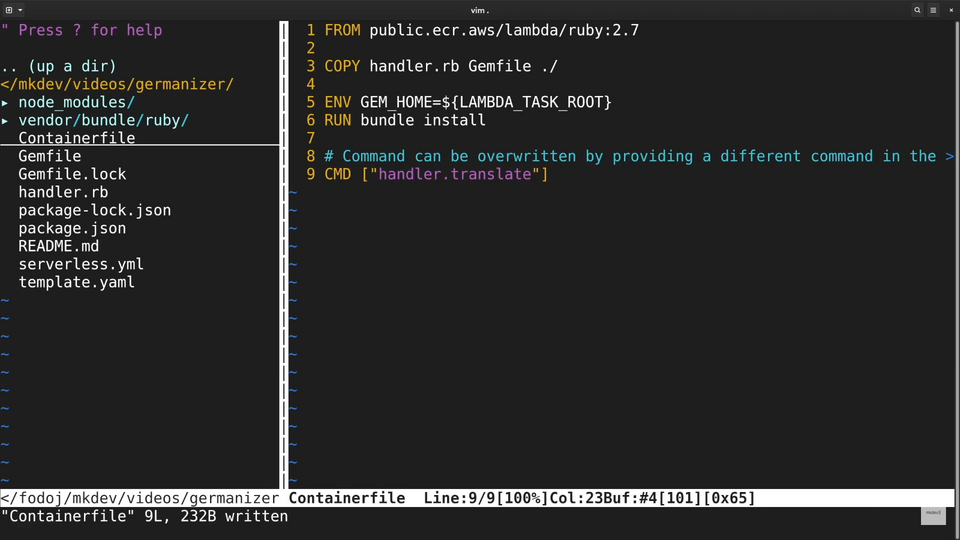Image resolution: width=960 pixels, height=540 pixels.
Task: Click the germanizer/ root path line
Action: 117,84
